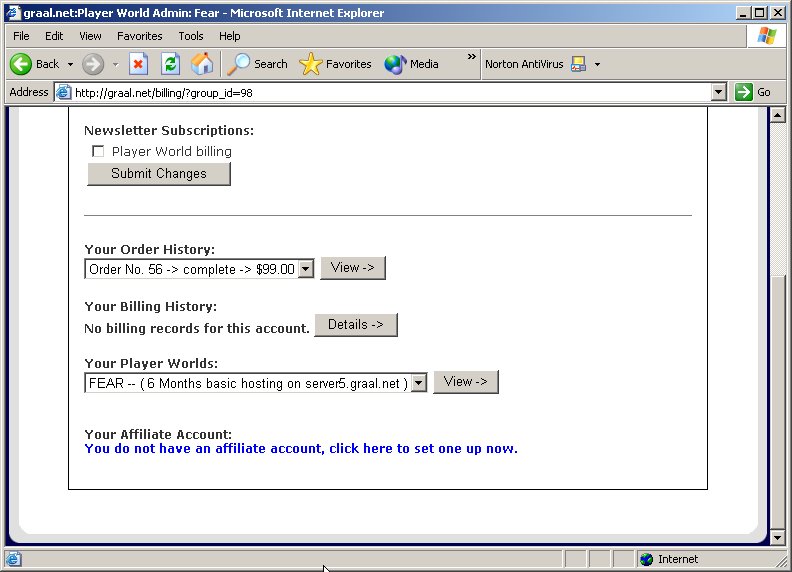Go to Home page icon
This screenshot has width=792, height=572.
click(202, 64)
